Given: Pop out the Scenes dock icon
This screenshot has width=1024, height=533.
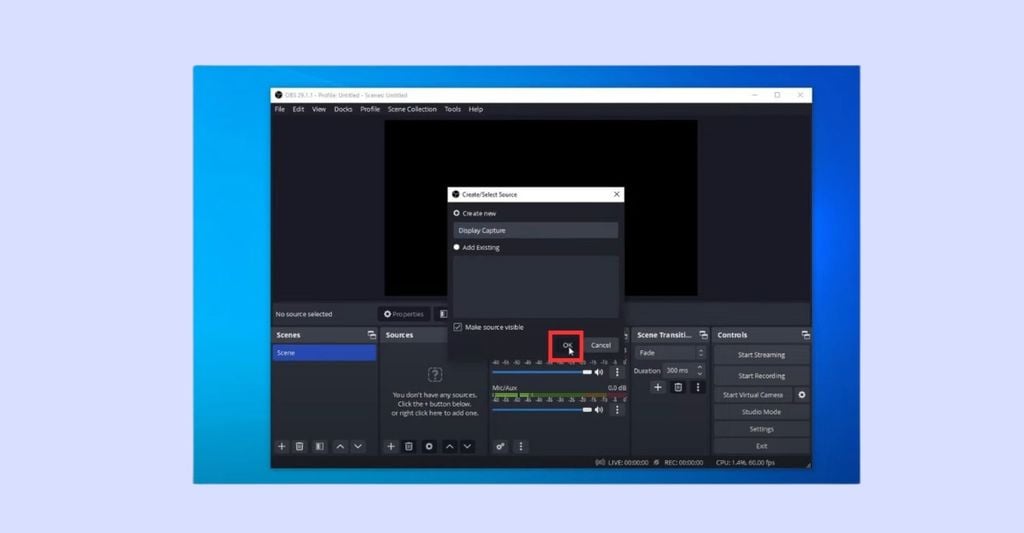Looking at the screenshot, I should [372, 335].
